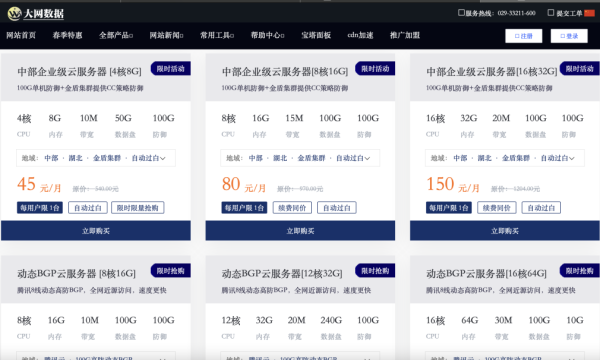This screenshot has width=600, height=360.
Task: Click the Chinese flag language icon
Action: 589,13
